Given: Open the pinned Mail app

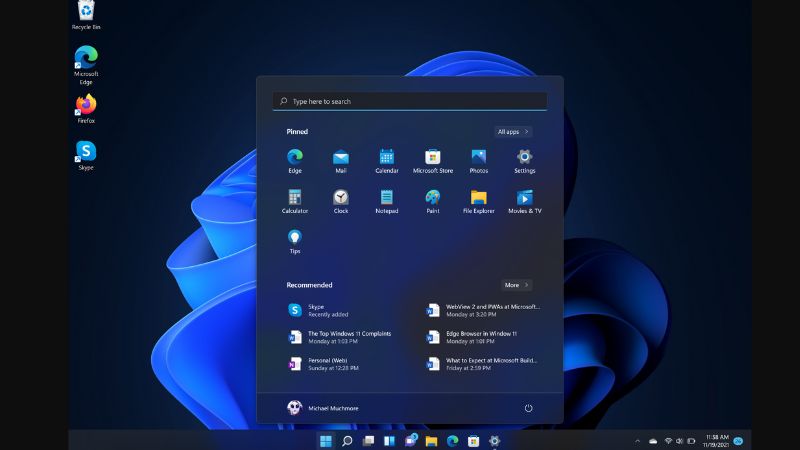Looking at the screenshot, I should [341, 161].
